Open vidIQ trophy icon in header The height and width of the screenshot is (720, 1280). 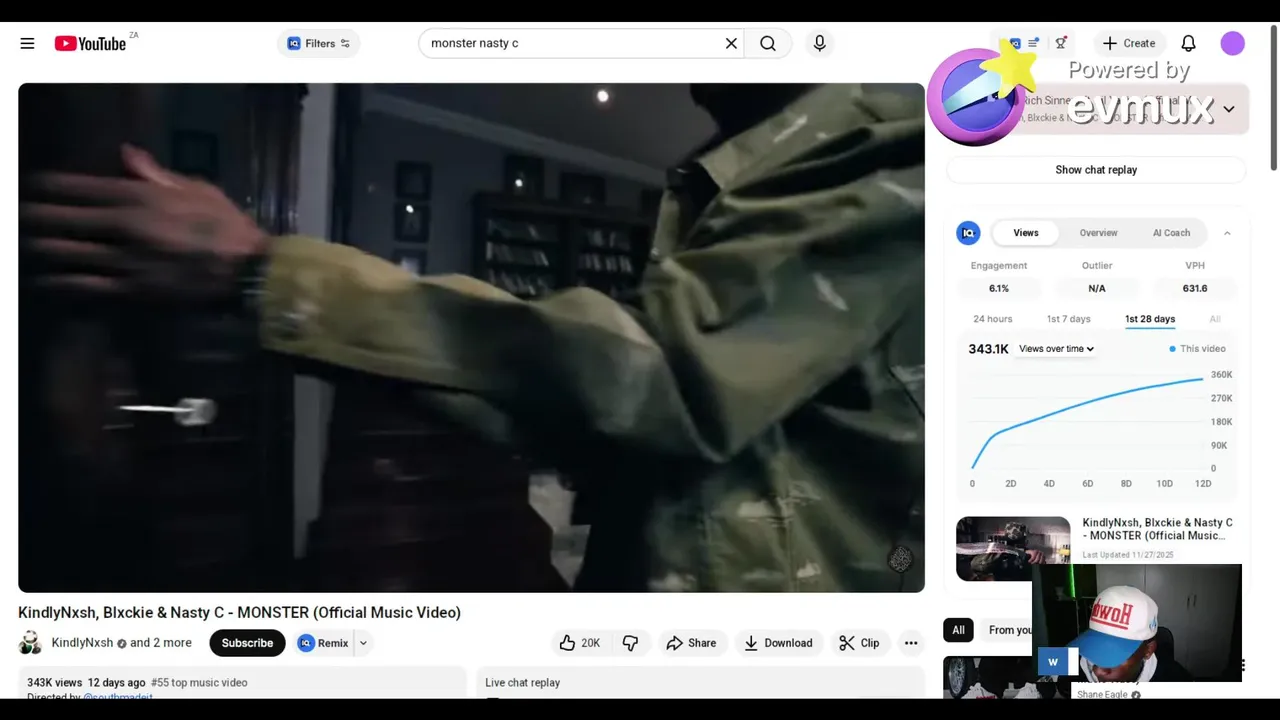1061,43
